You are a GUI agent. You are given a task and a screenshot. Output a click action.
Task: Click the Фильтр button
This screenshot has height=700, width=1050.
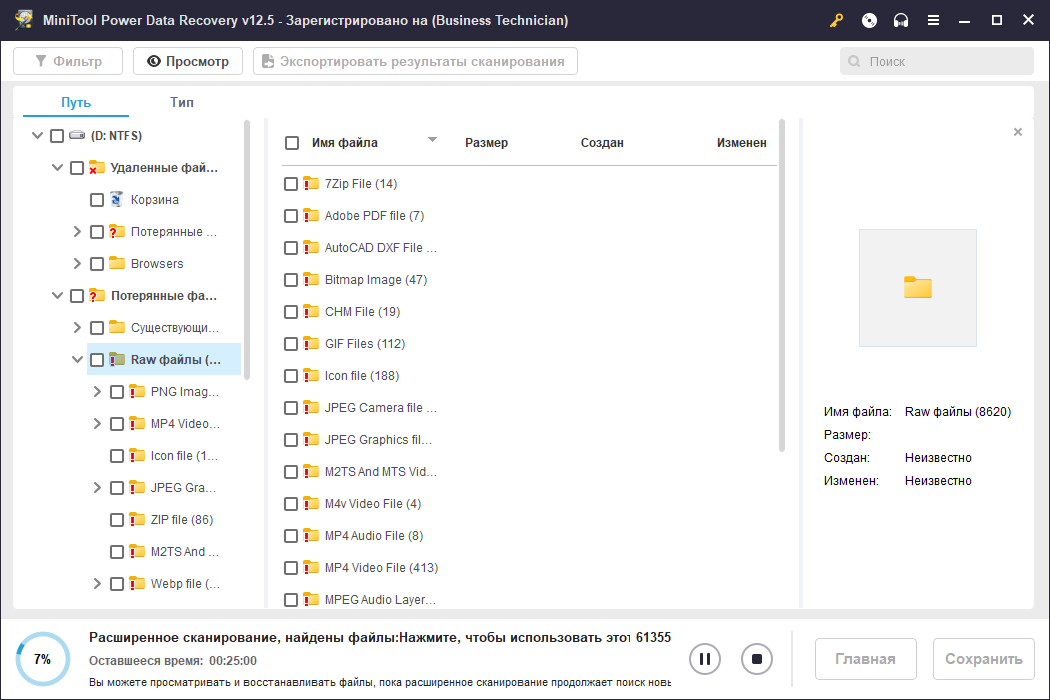(68, 61)
